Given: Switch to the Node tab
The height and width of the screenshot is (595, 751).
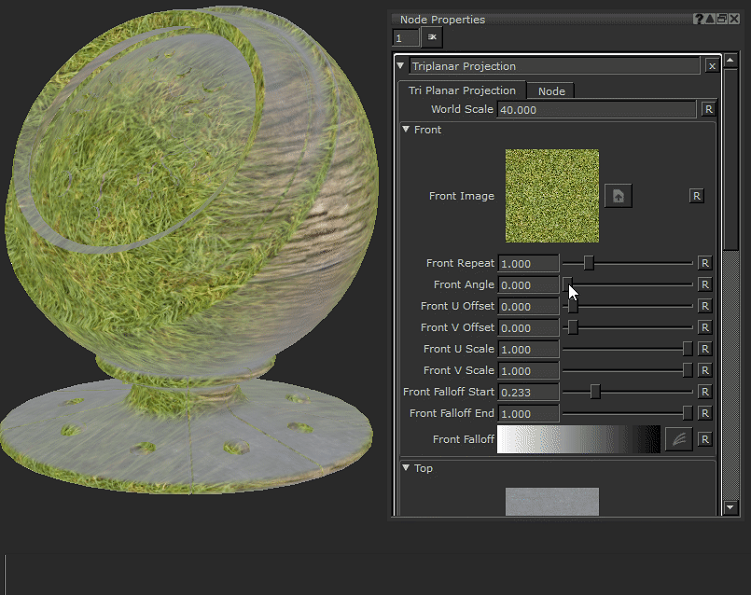Looking at the screenshot, I should tap(551, 91).
